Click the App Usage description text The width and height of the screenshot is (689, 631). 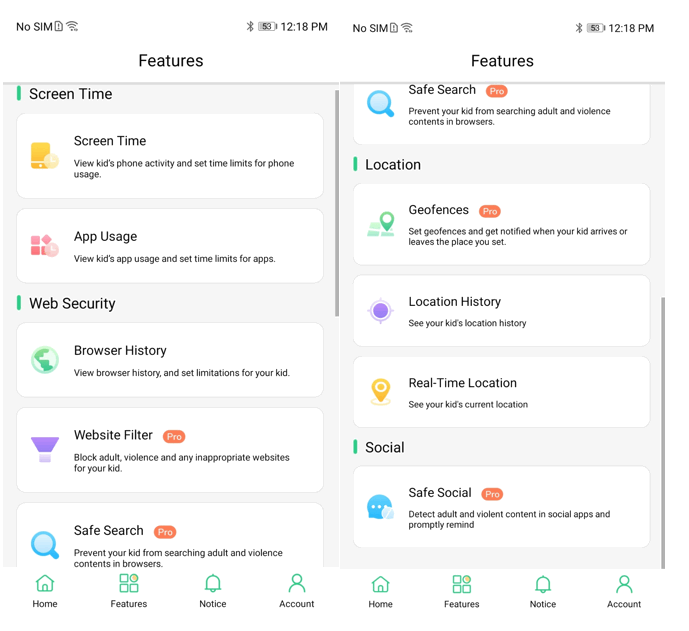[x=174, y=259]
